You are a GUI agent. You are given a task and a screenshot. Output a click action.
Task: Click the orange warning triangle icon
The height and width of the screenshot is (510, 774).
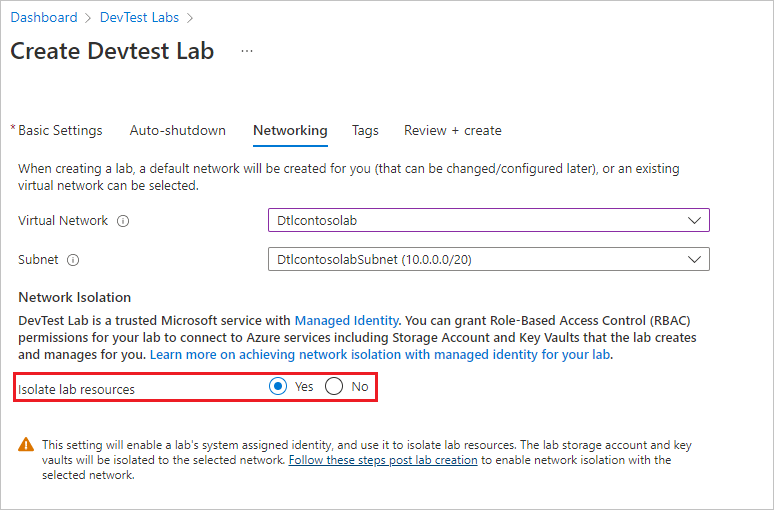coord(26,444)
